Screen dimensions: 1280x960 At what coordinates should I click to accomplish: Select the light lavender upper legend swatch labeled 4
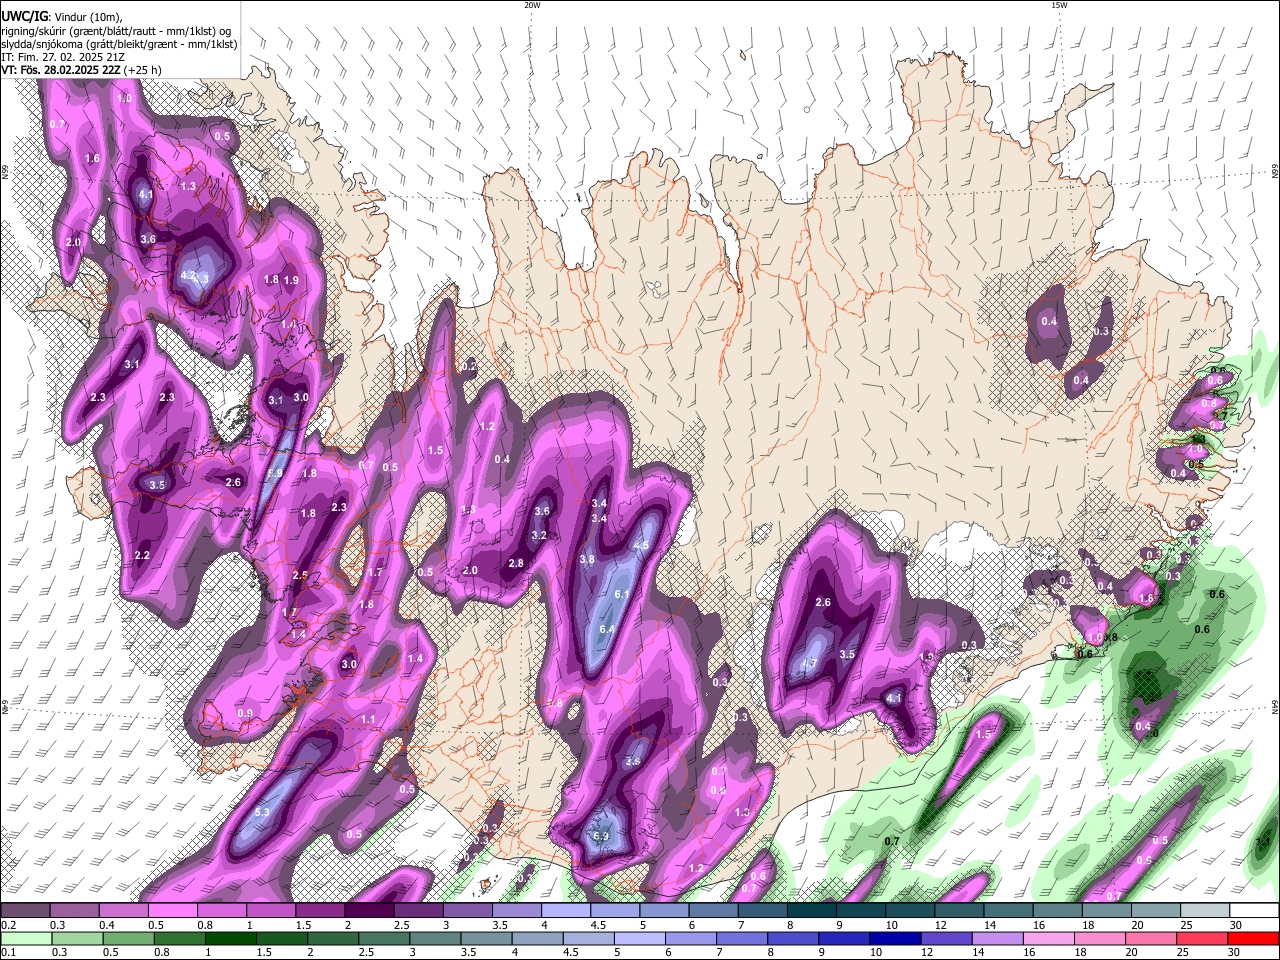(566, 911)
